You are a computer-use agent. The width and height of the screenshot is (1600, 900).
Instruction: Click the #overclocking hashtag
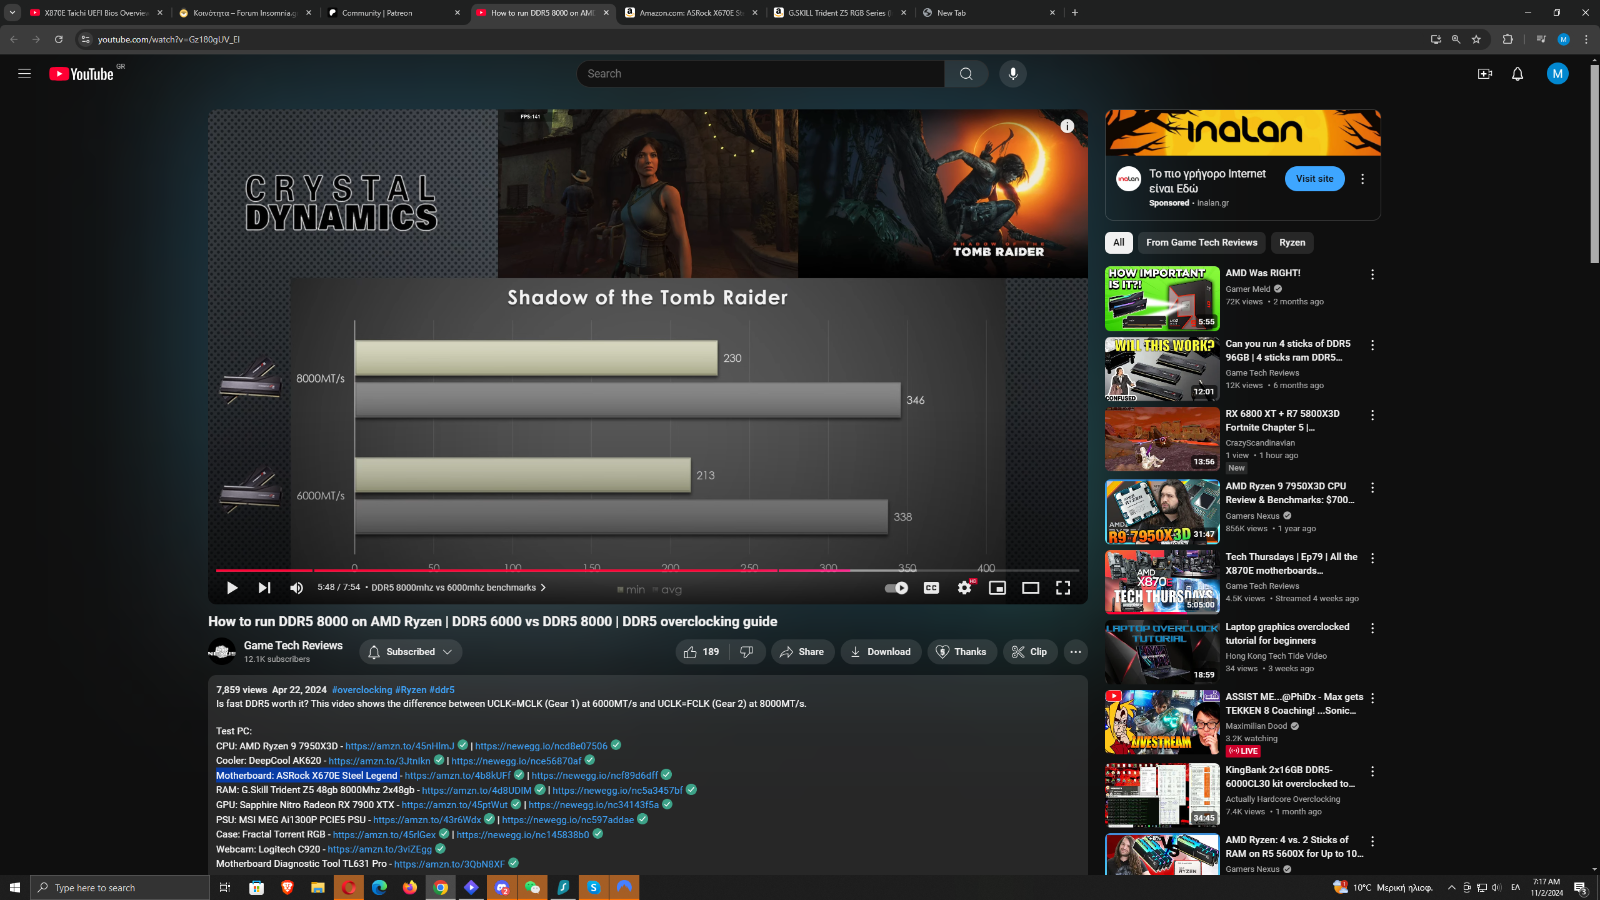point(362,690)
